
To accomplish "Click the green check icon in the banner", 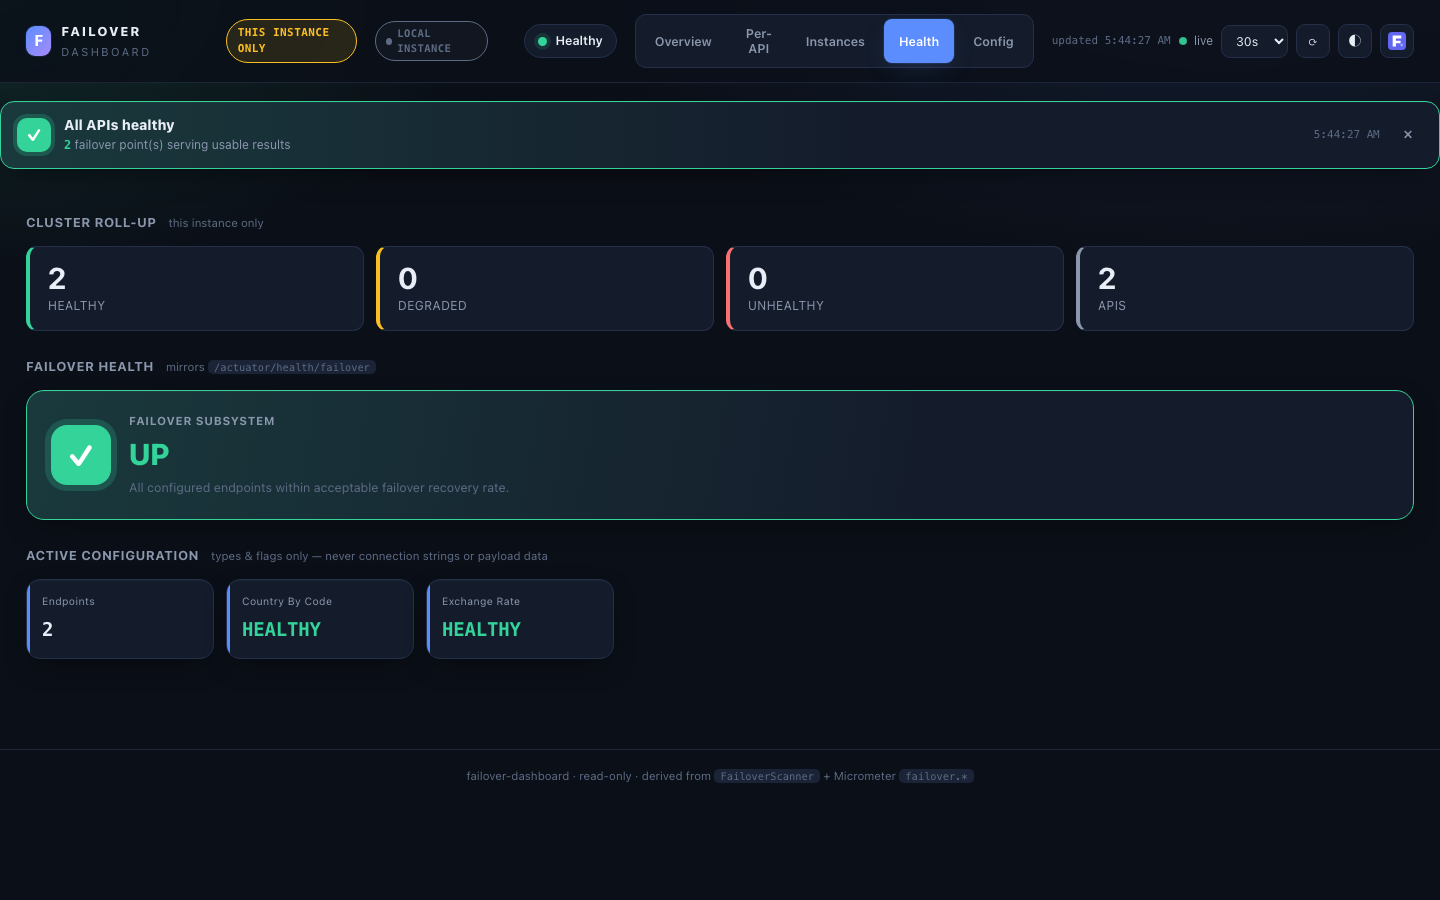I will pos(34,135).
